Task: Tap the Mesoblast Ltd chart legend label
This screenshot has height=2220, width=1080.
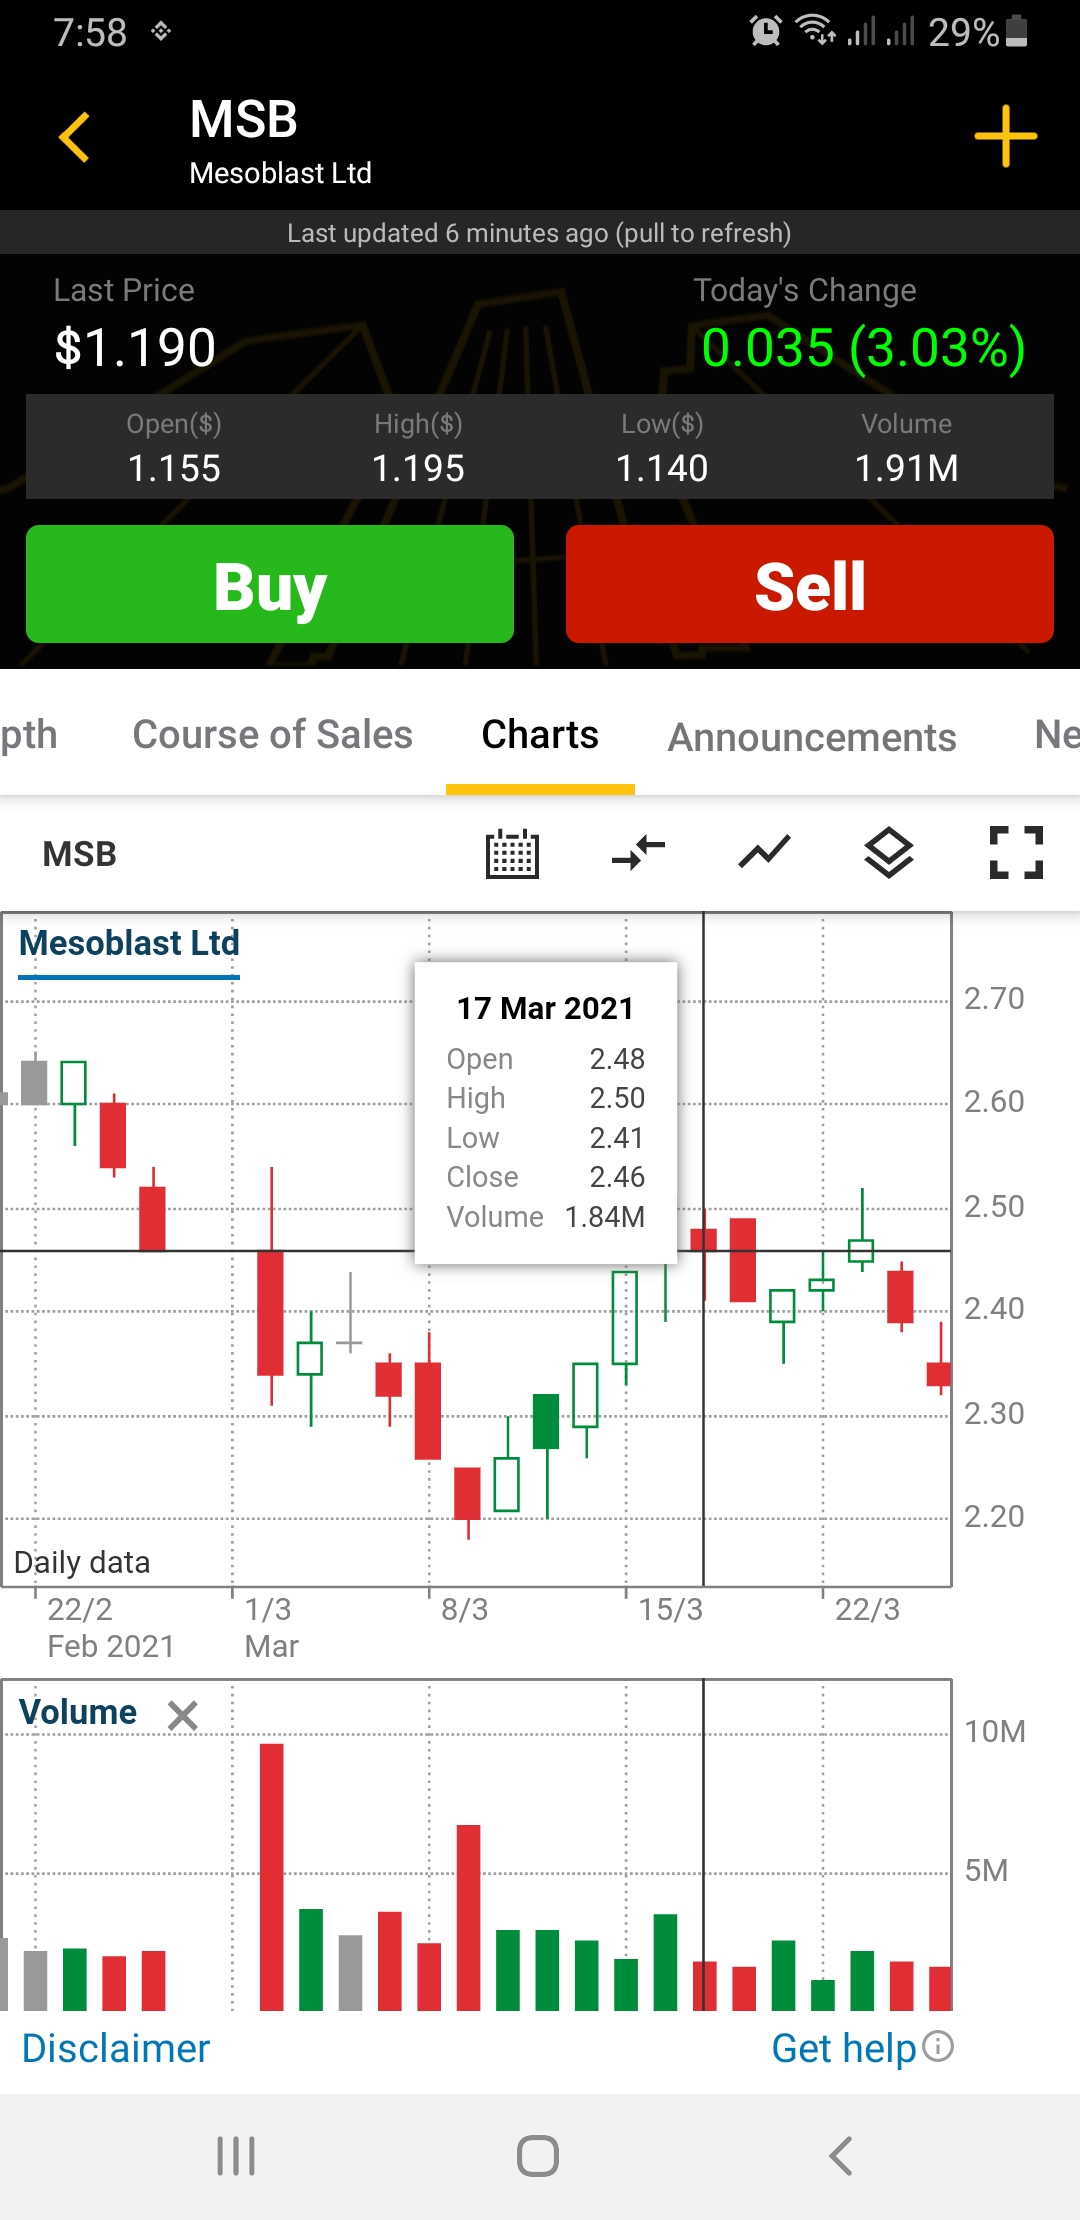Action: pyautogui.click(x=129, y=943)
